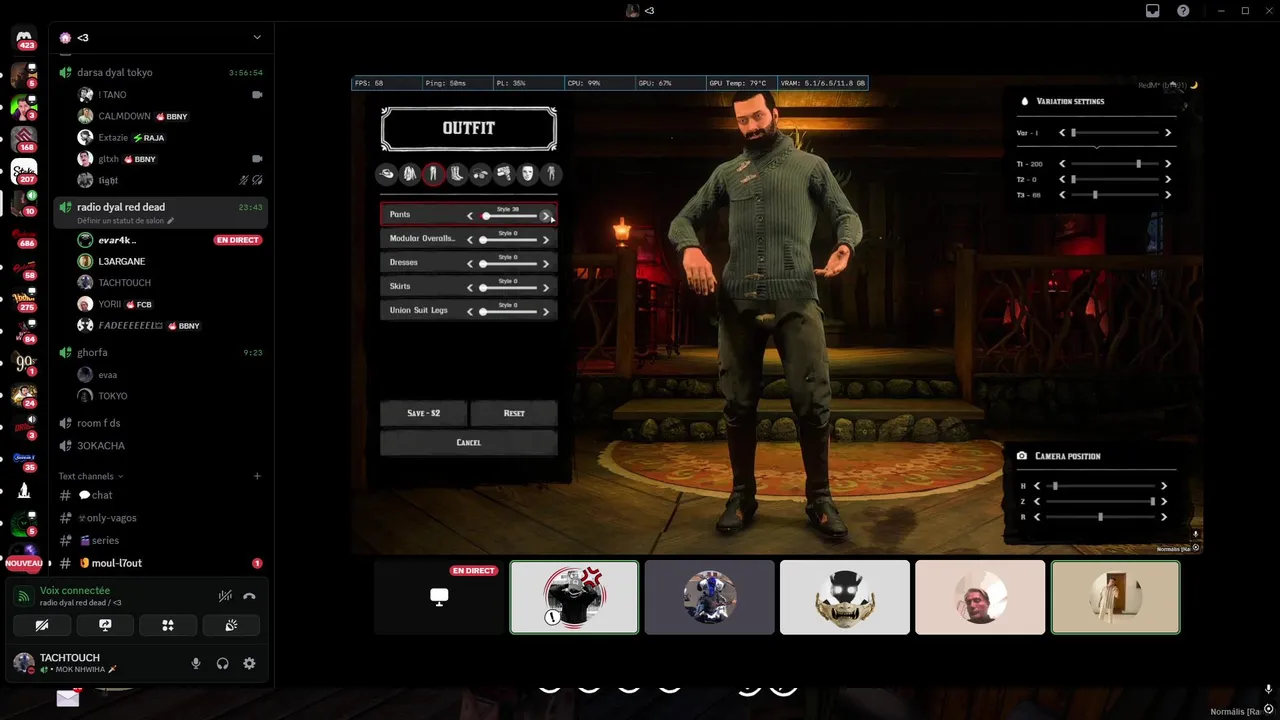
Task: Select the full body suit category icon
Action: [x=551, y=174]
